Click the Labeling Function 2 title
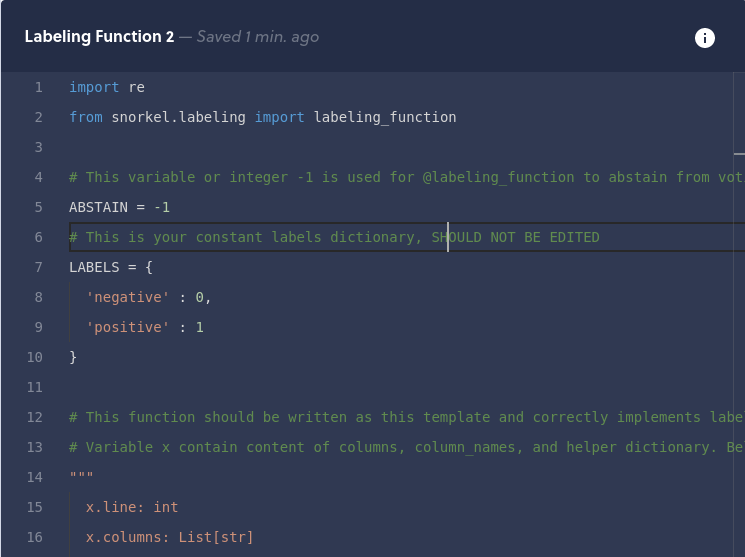The height and width of the screenshot is (557, 745). (99, 37)
